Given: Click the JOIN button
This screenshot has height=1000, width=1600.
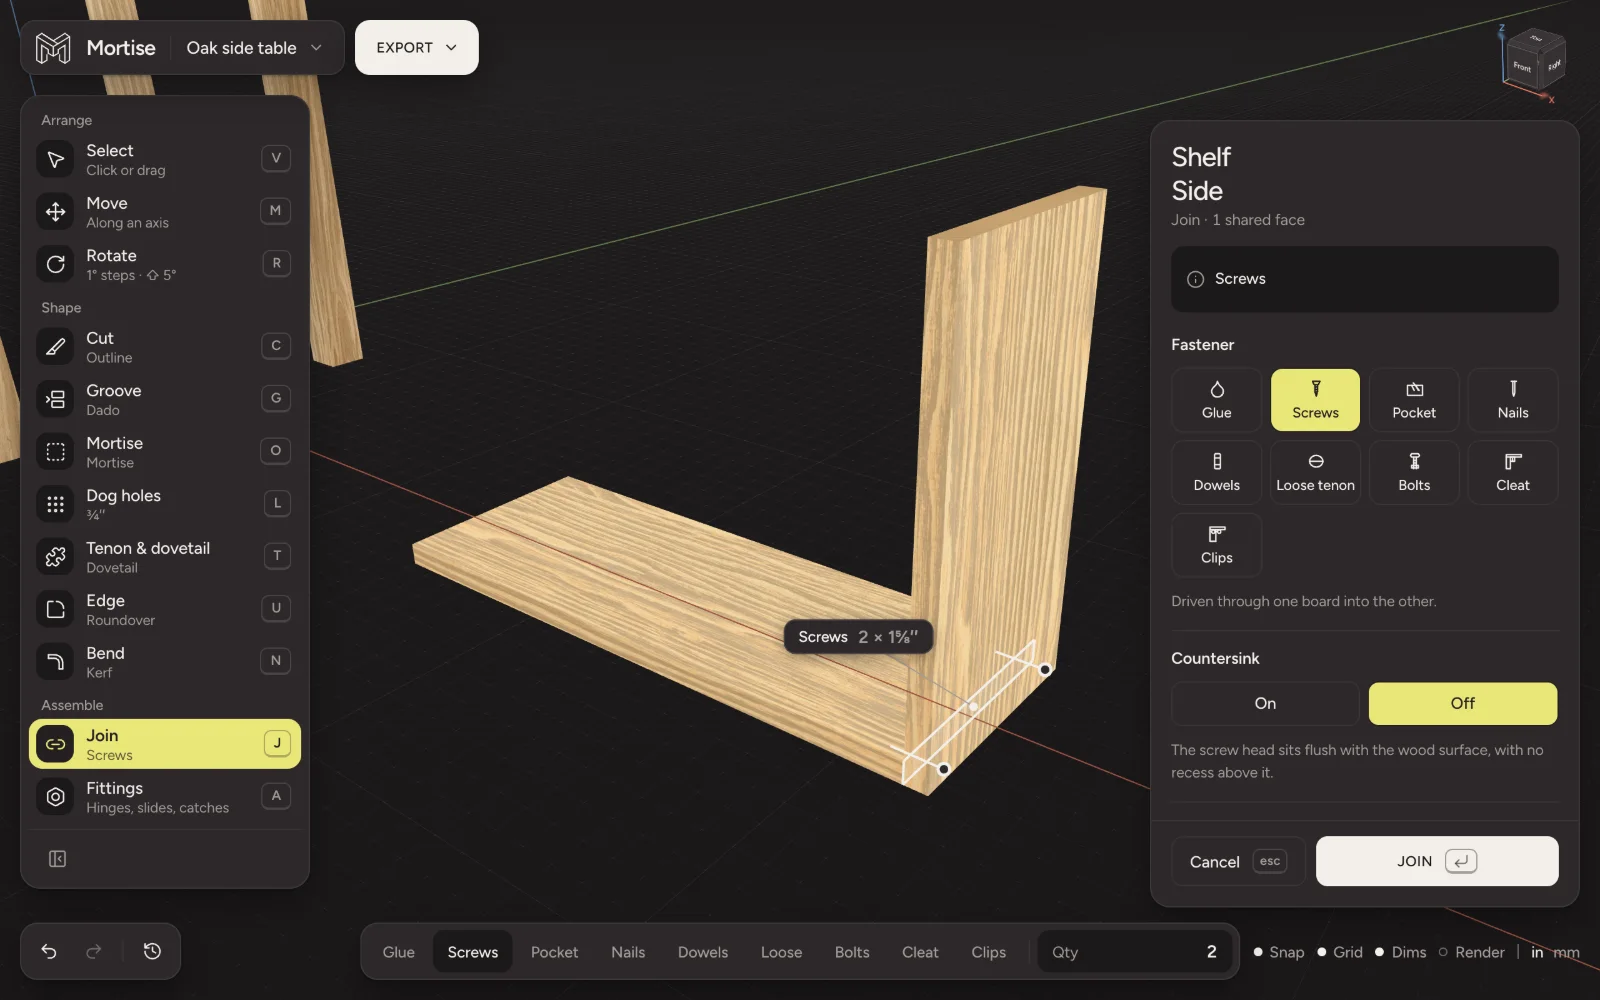Looking at the screenshot, I should [1436, 861].
